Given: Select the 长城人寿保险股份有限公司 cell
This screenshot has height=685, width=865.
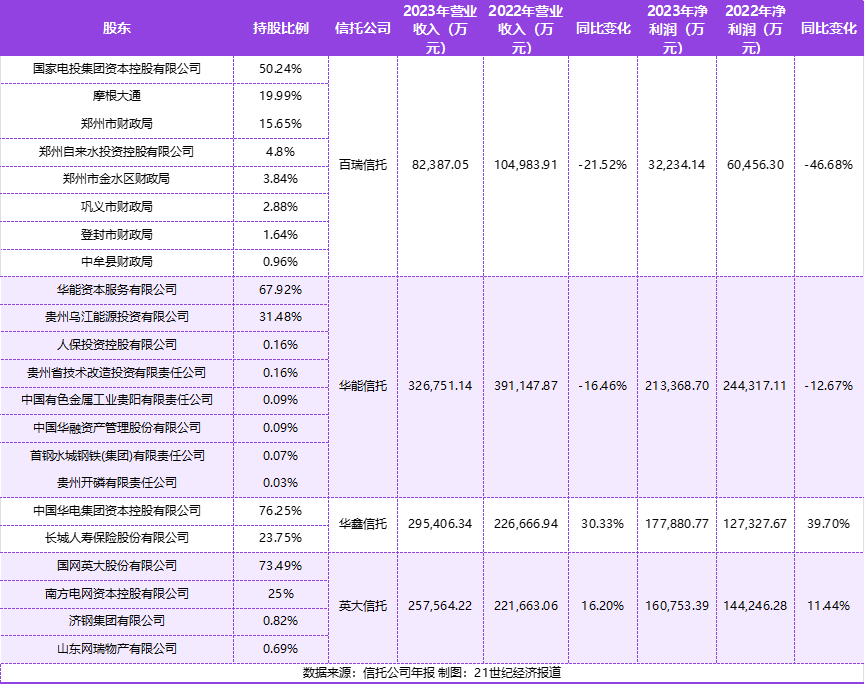Looking at the screenshot, I should click(116, 538).
